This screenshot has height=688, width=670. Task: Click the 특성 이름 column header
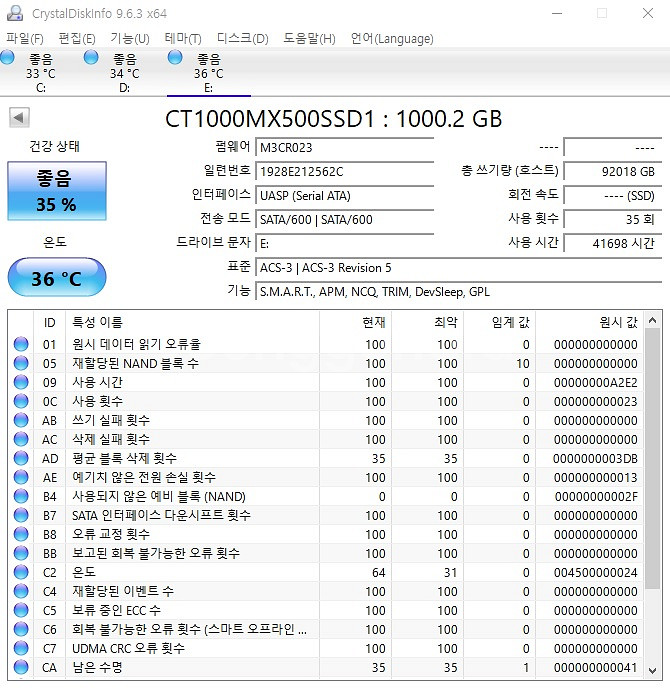(192, 322)
